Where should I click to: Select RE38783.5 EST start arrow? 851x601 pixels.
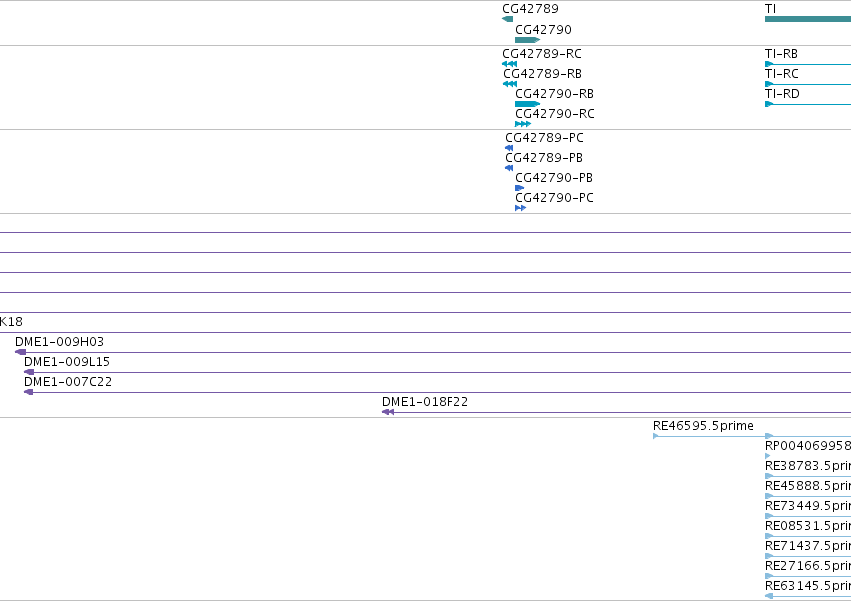[x=769, y=477]
